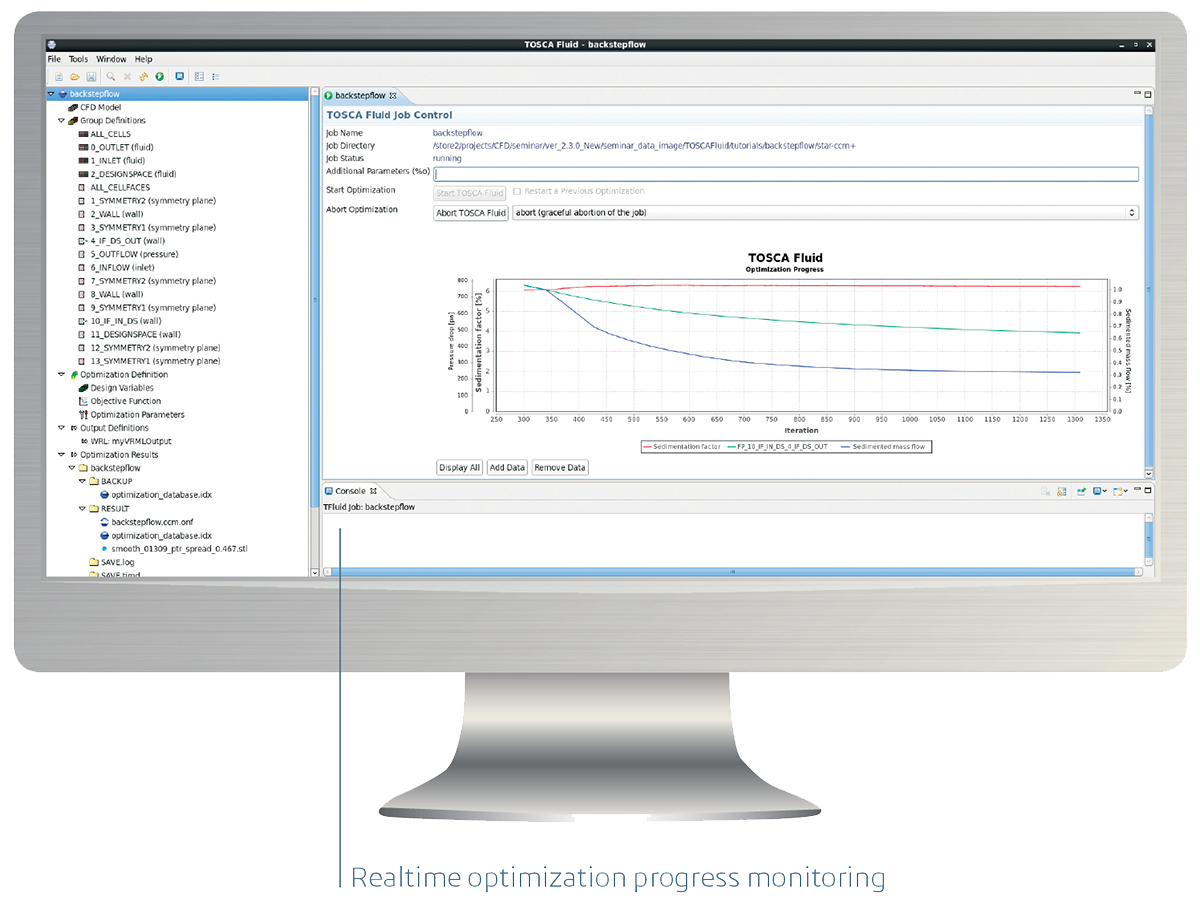The height and width of the screenshot is (900, 1200).
Task: Click the Additional Parameters input field
Action: point(786,174)
